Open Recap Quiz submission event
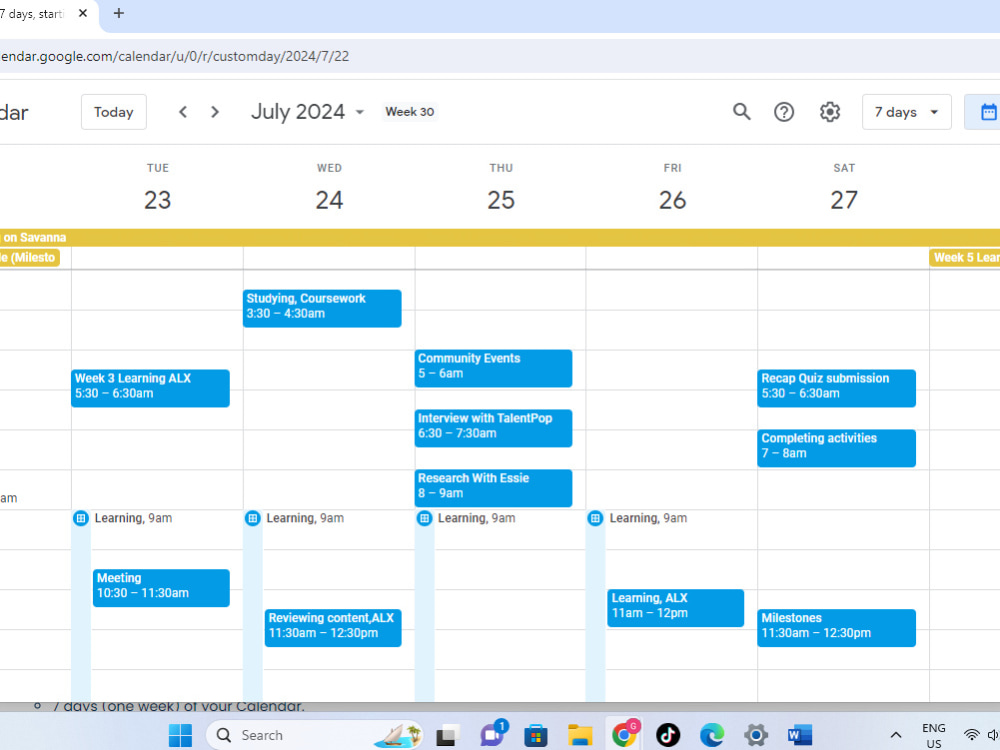The height and width of the screenshot is (750, 1000). point(837,388)
